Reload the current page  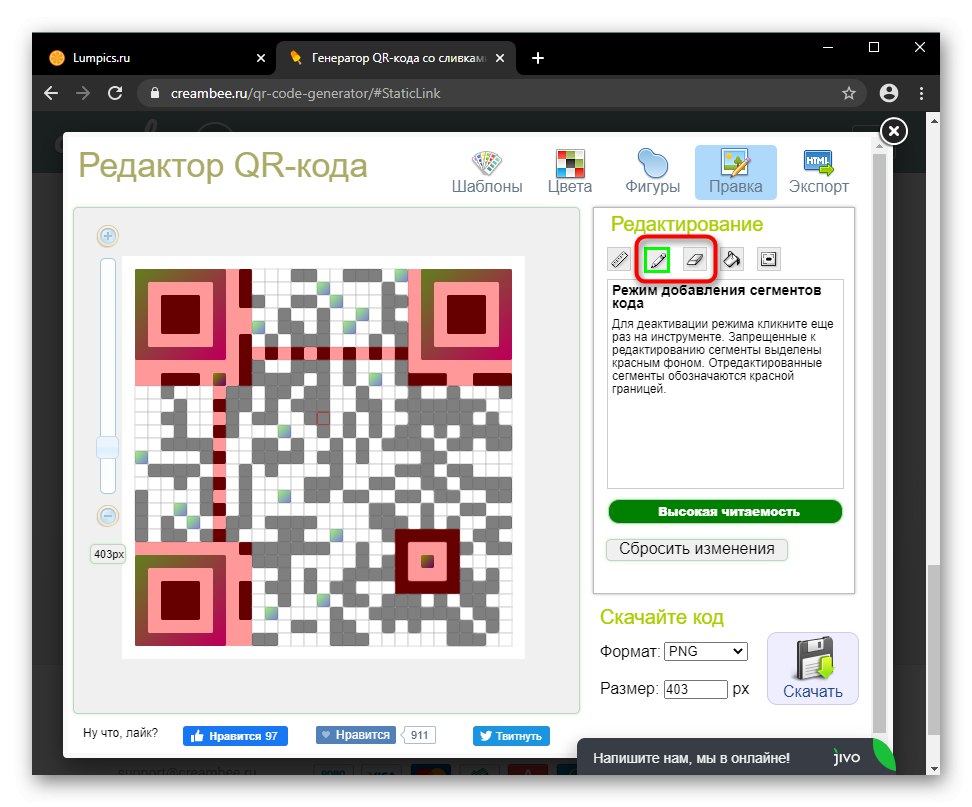115,94
